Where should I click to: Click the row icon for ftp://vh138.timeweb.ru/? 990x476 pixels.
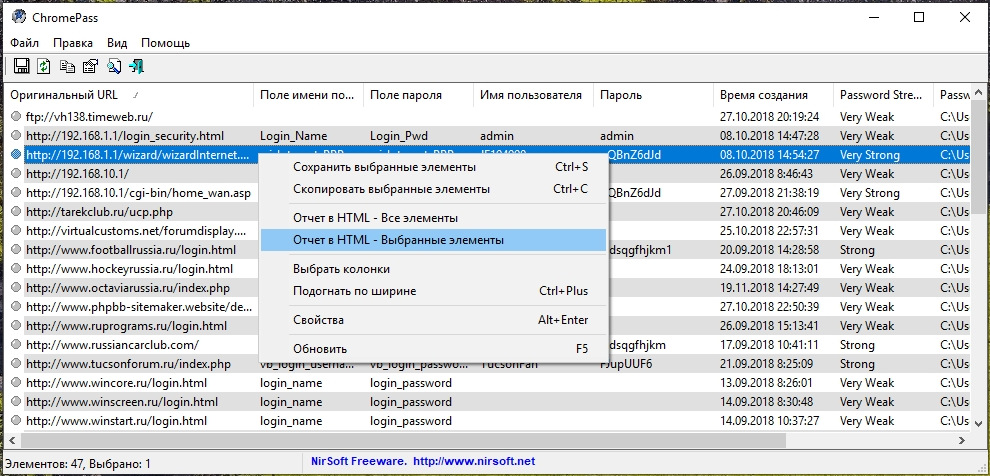pyautogui.click(x=16, y=117)
